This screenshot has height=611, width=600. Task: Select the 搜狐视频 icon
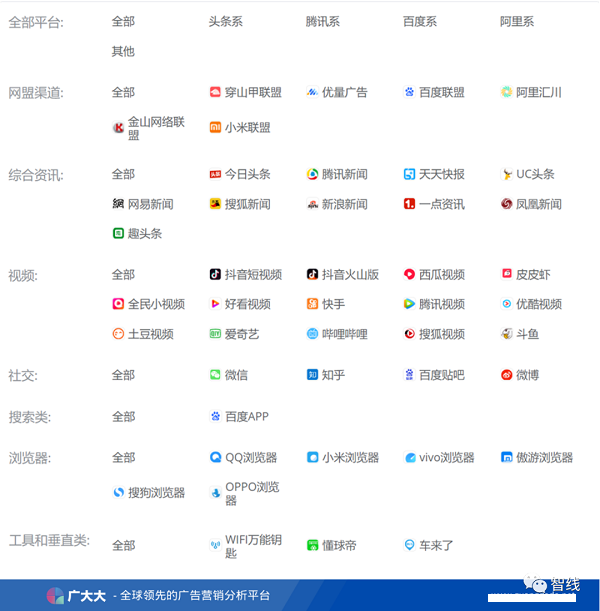pos(409,334)
